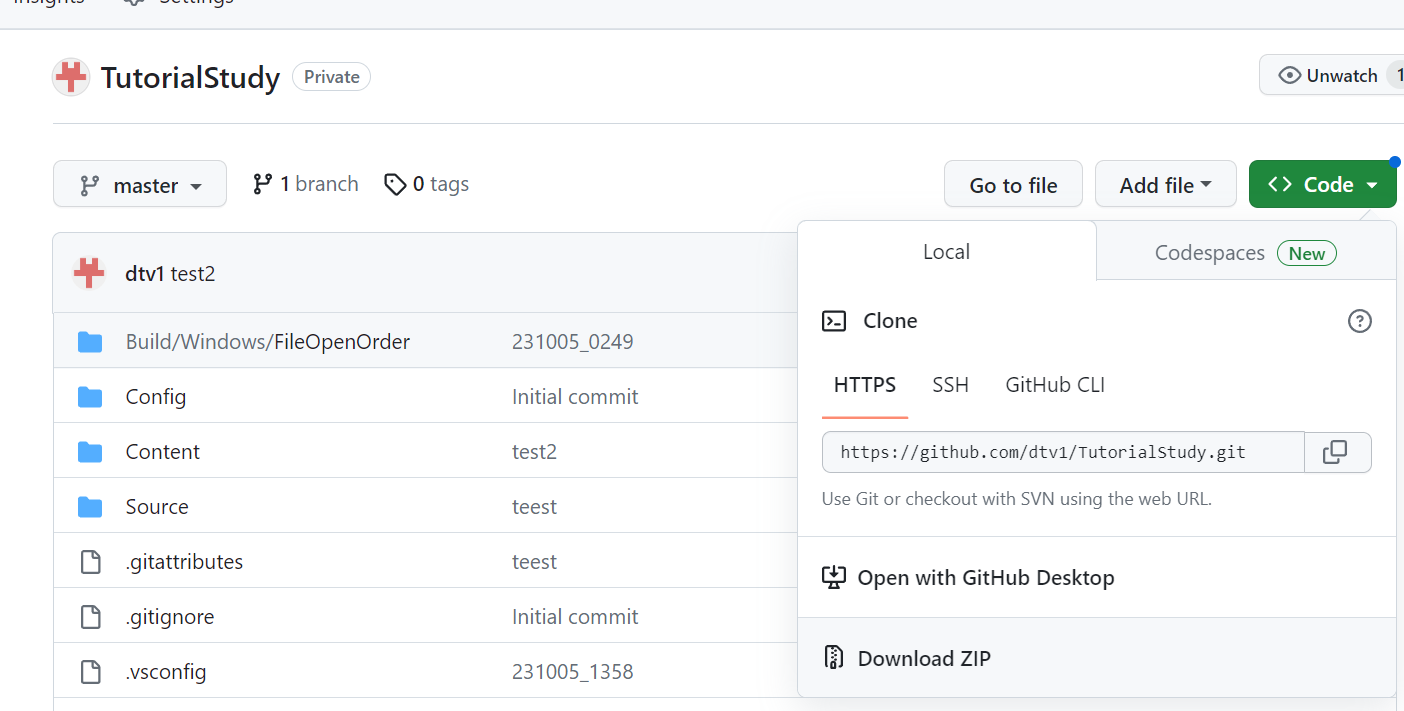Click the Go to file button

pyautogui.click(x=1013, y=185)
